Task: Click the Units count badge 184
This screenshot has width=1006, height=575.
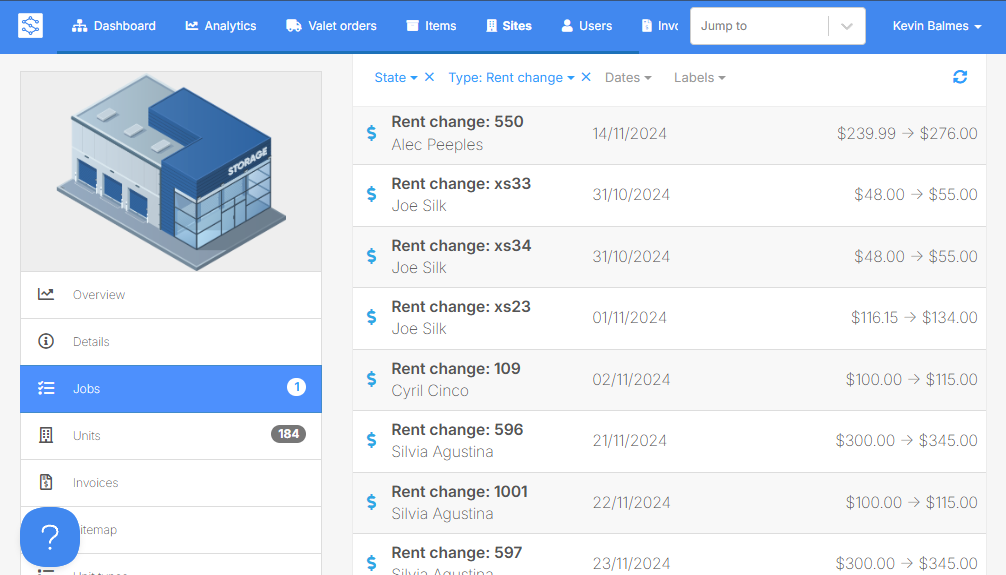Action: pos(288,434)
